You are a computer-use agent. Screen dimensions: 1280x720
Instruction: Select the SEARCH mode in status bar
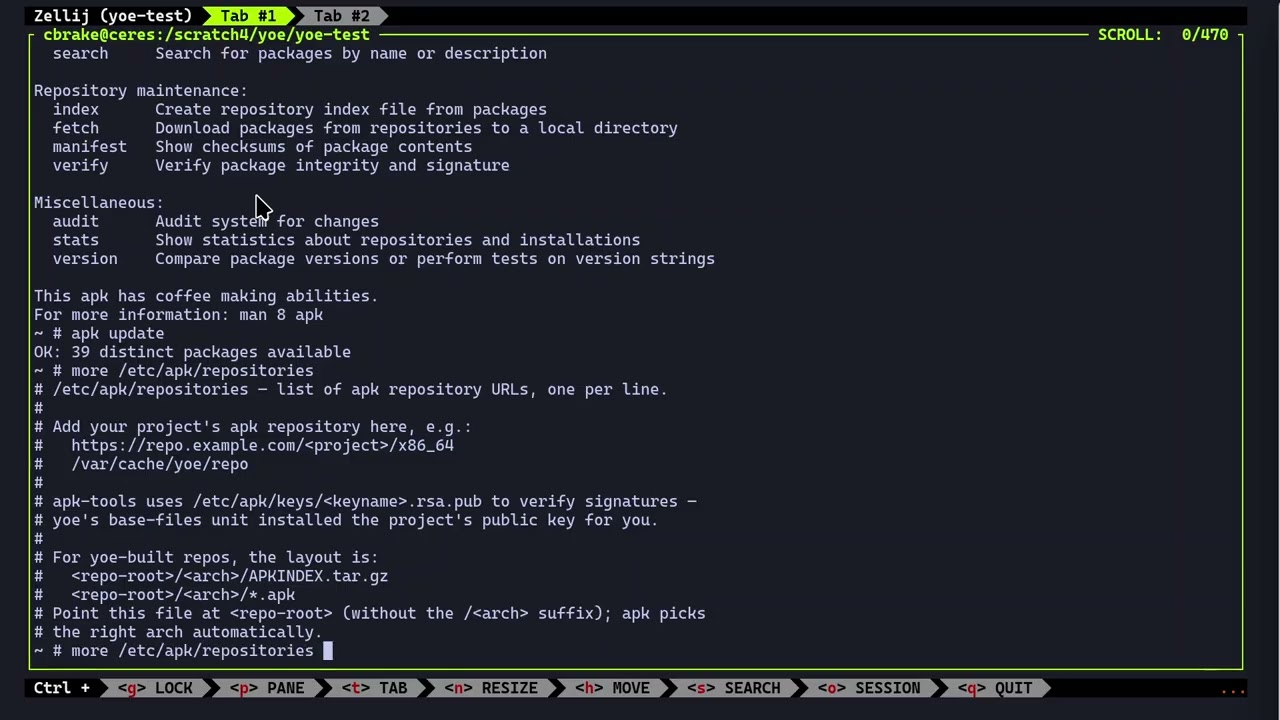(733, 688)
